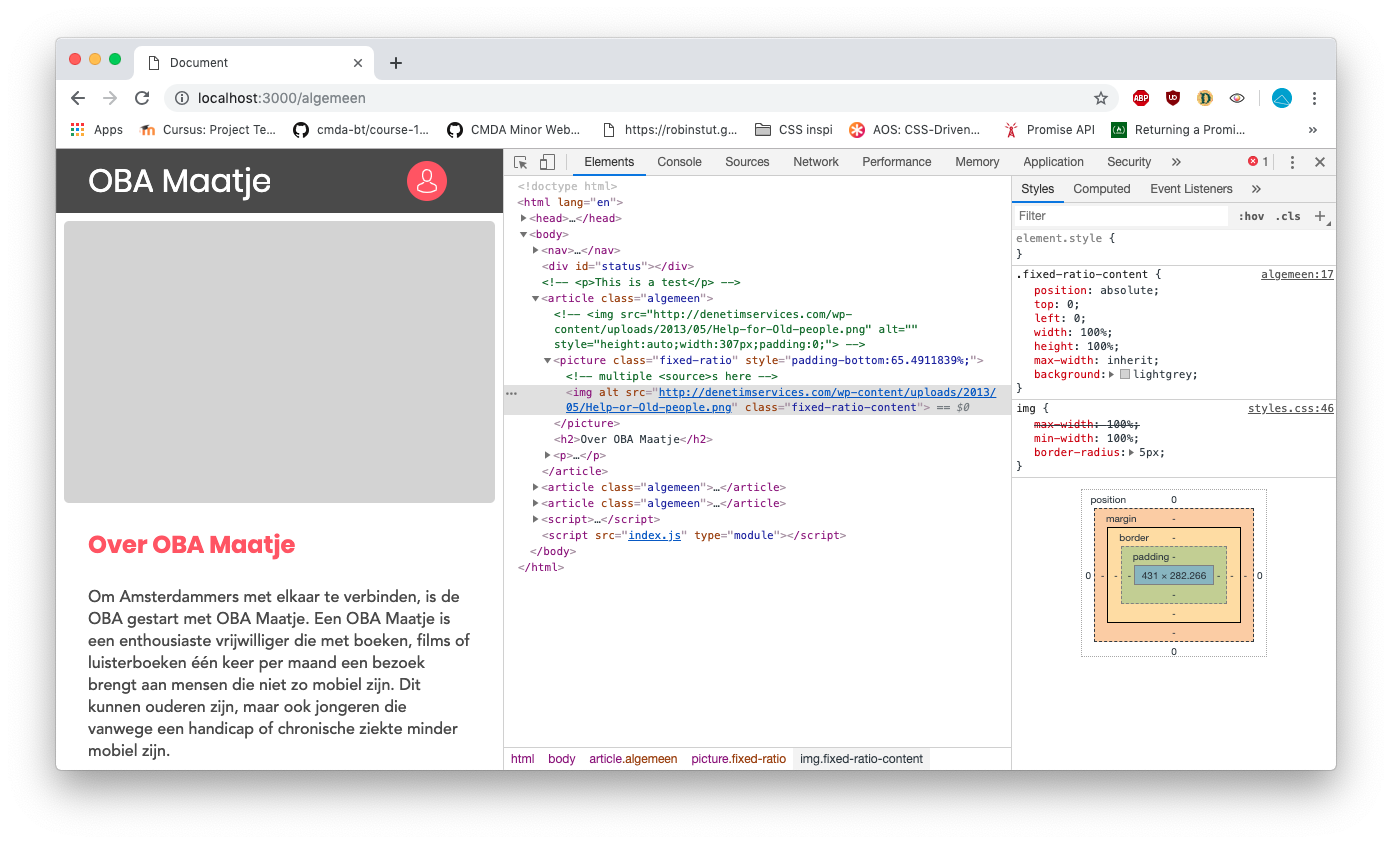
Task: Select article.algemeen in breadcrumb bar
Action: [633, 759]
